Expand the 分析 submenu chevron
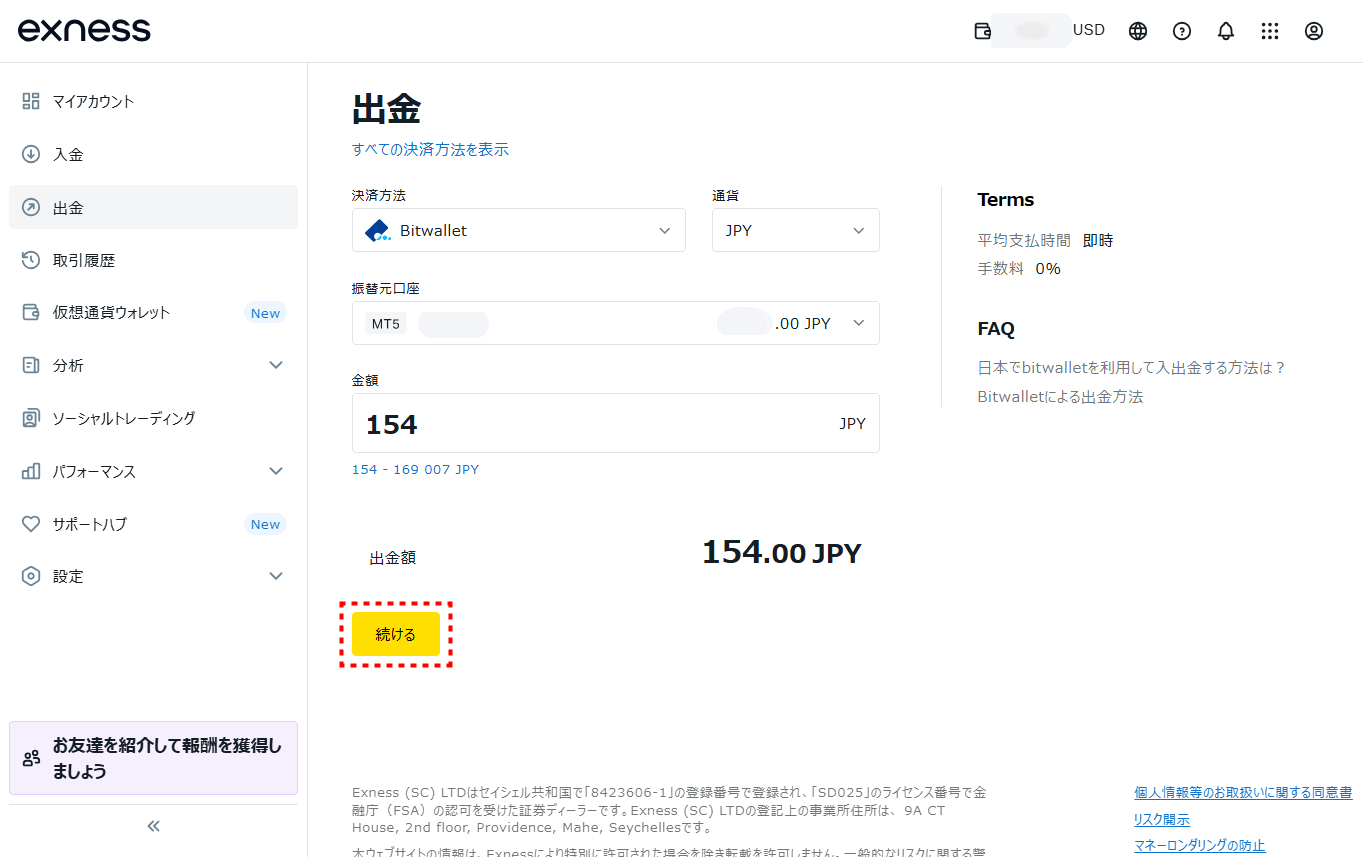 coord(277,365)
